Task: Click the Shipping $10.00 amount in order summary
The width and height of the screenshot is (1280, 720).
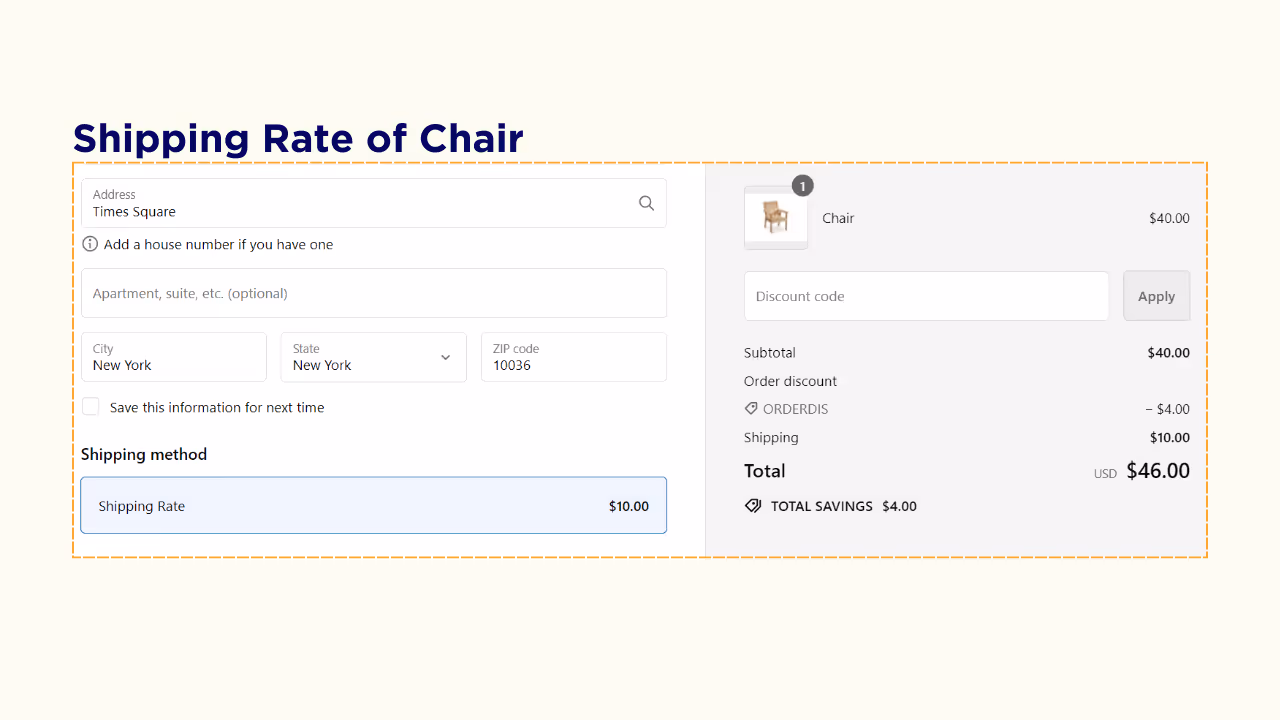Action: point(1170,437)
